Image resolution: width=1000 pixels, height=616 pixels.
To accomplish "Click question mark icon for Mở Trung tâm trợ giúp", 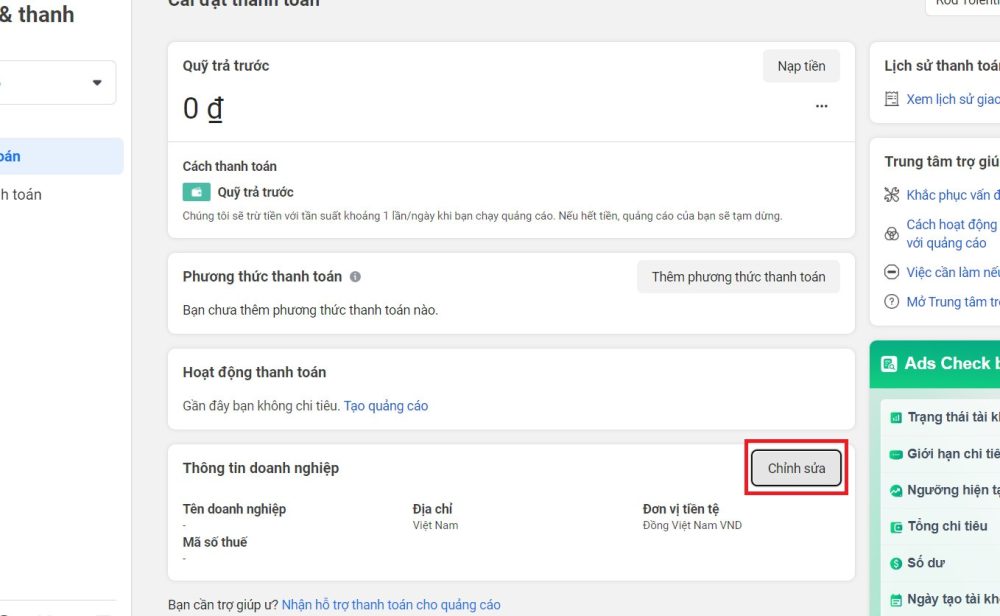I will pos(892,302).
